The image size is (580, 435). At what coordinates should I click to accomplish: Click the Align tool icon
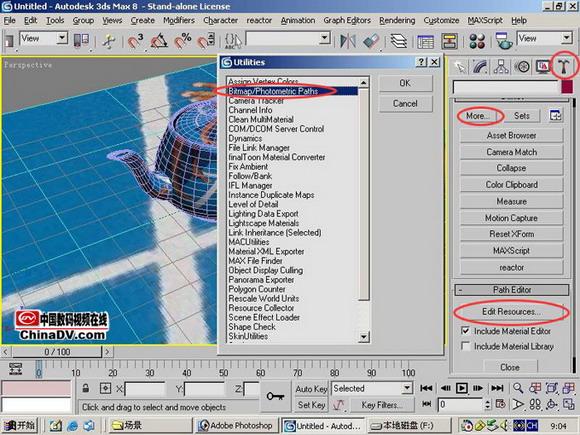[x=371, y=41]
